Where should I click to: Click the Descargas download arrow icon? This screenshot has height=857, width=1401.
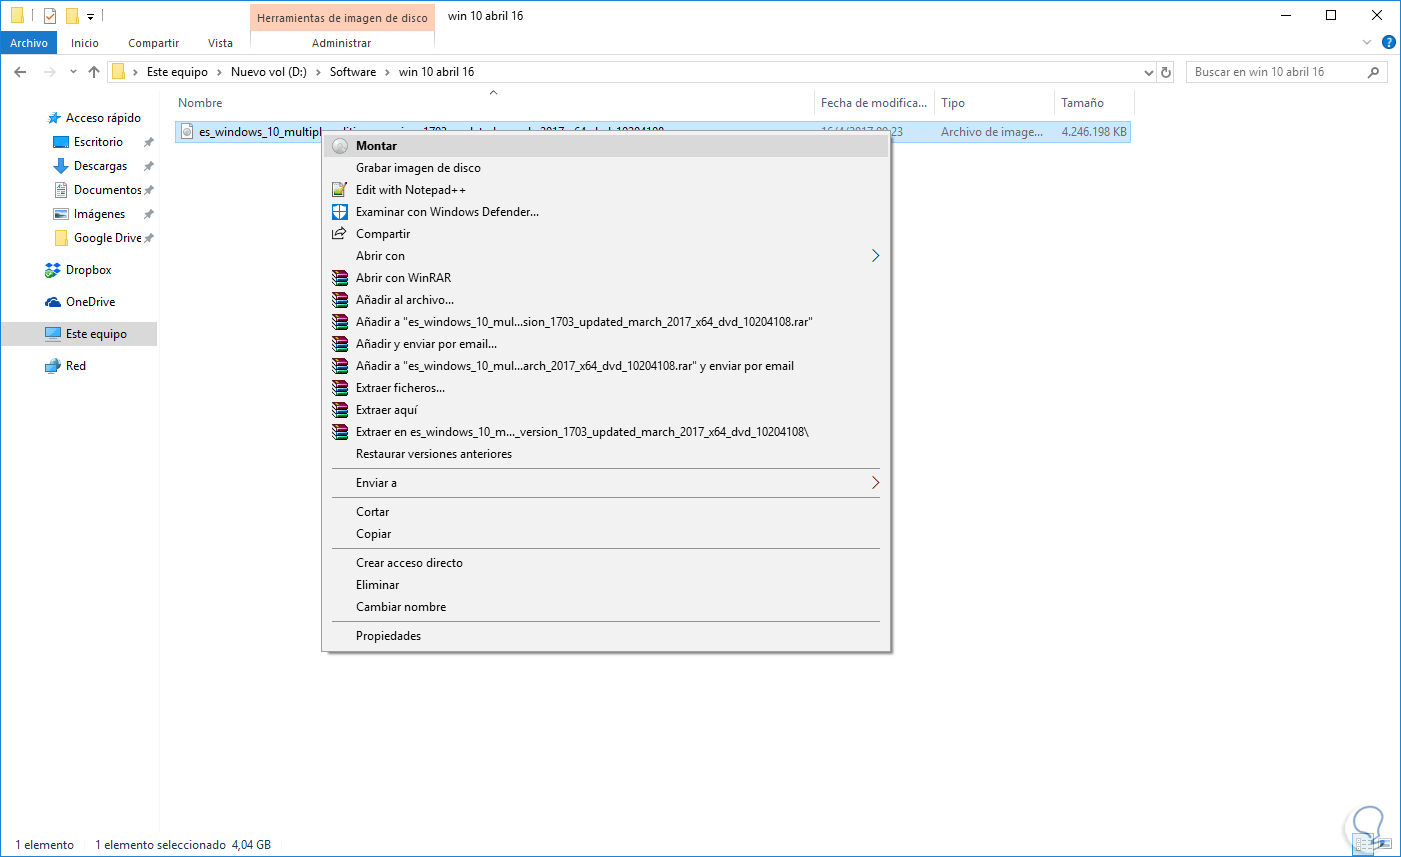pyautogui.click(x=61, y=166)
